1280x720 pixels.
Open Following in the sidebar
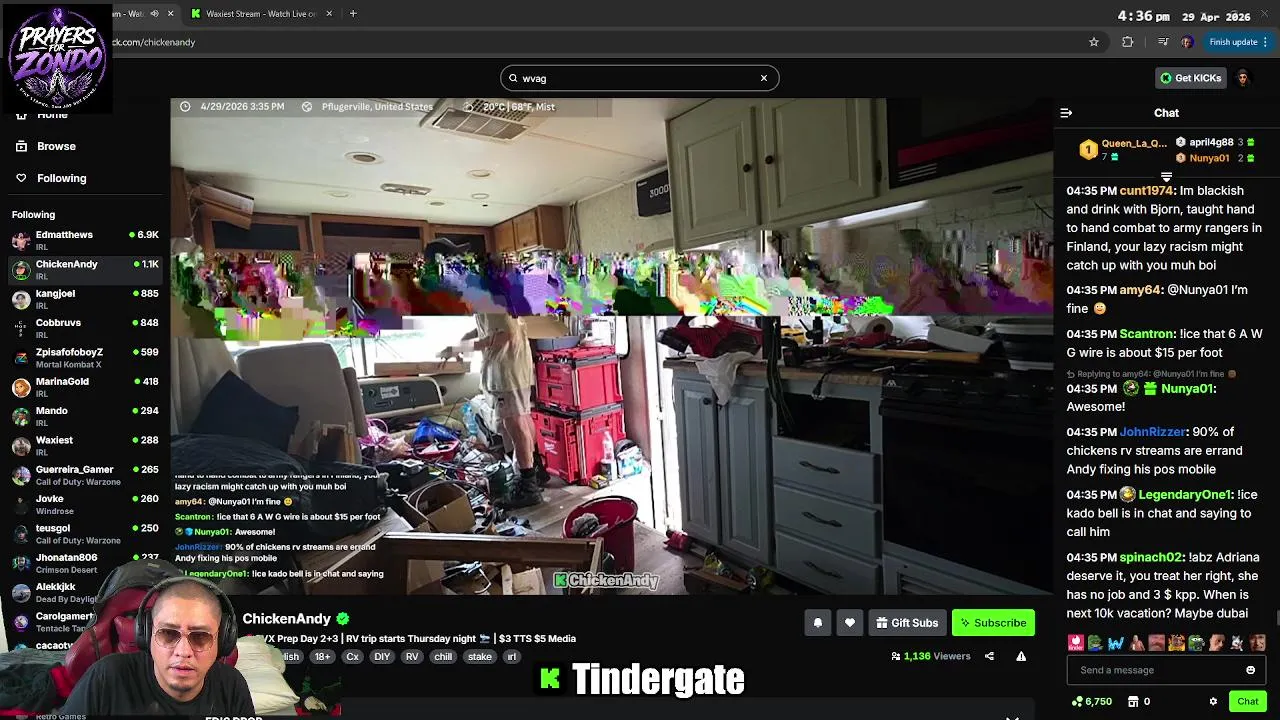point(61,178)
